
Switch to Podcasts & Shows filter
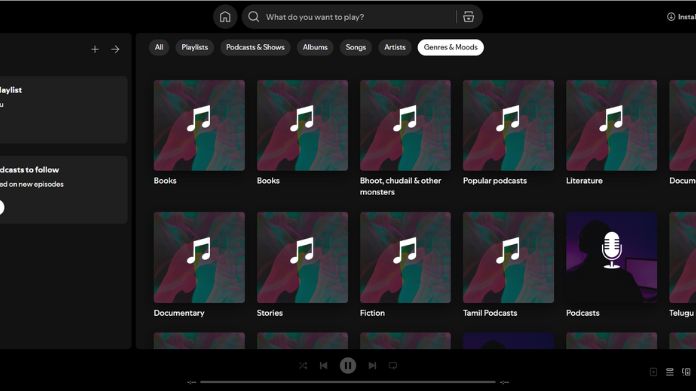[255, 47]
